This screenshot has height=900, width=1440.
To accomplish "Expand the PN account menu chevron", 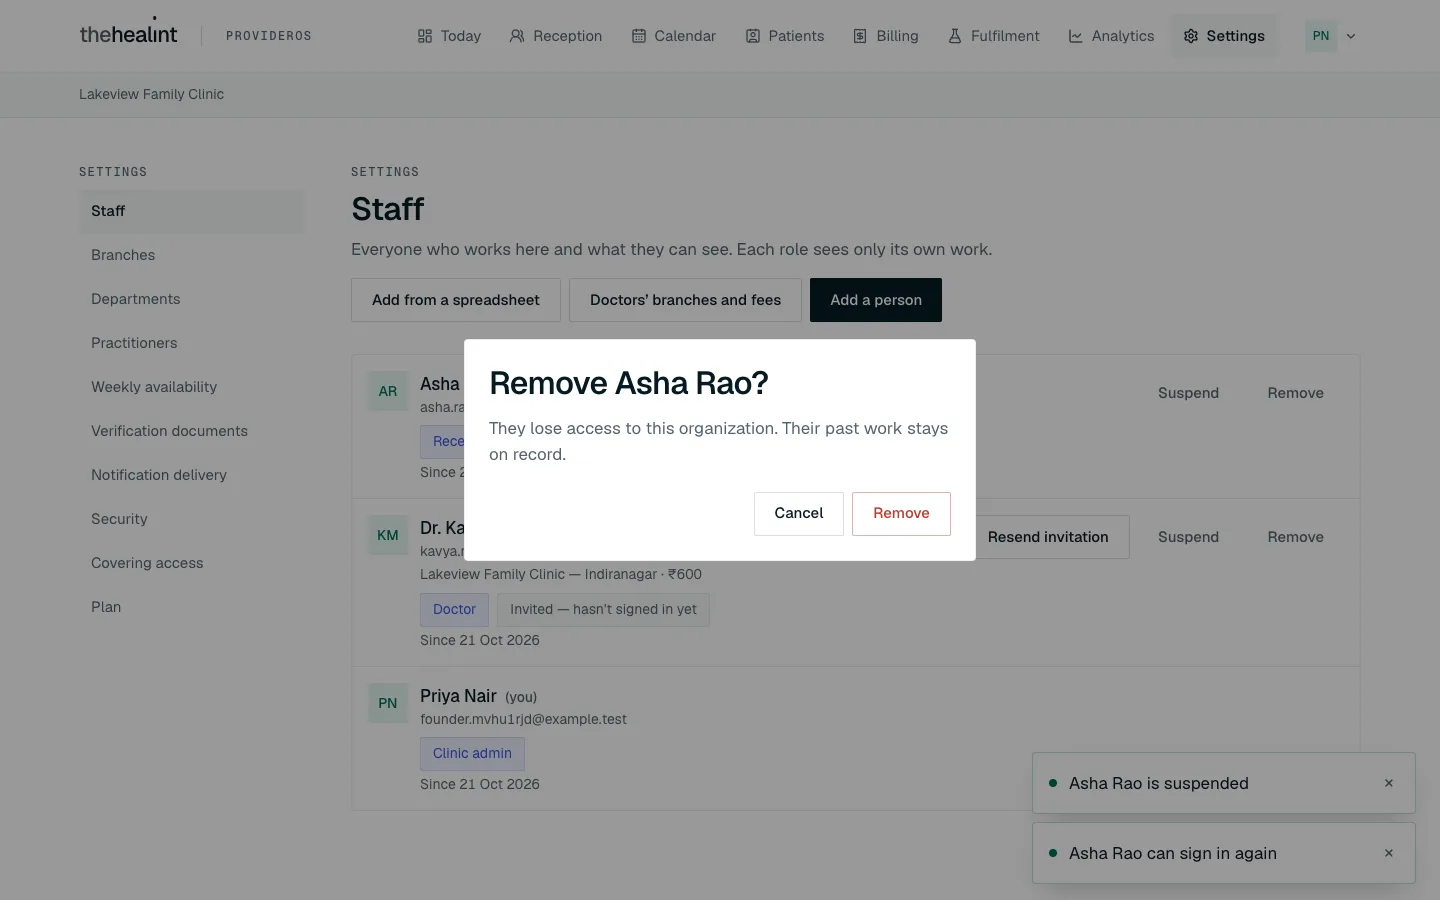I will [x=1351, y=36].
